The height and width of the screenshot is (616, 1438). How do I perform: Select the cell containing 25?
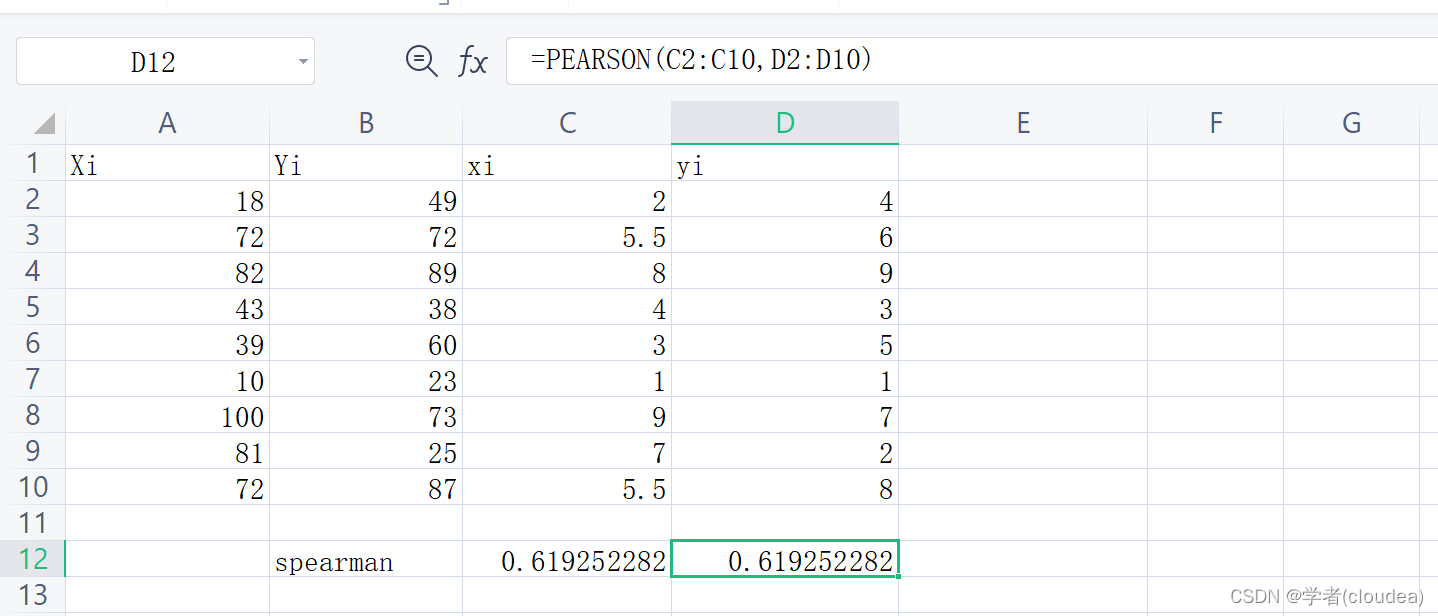366,451
